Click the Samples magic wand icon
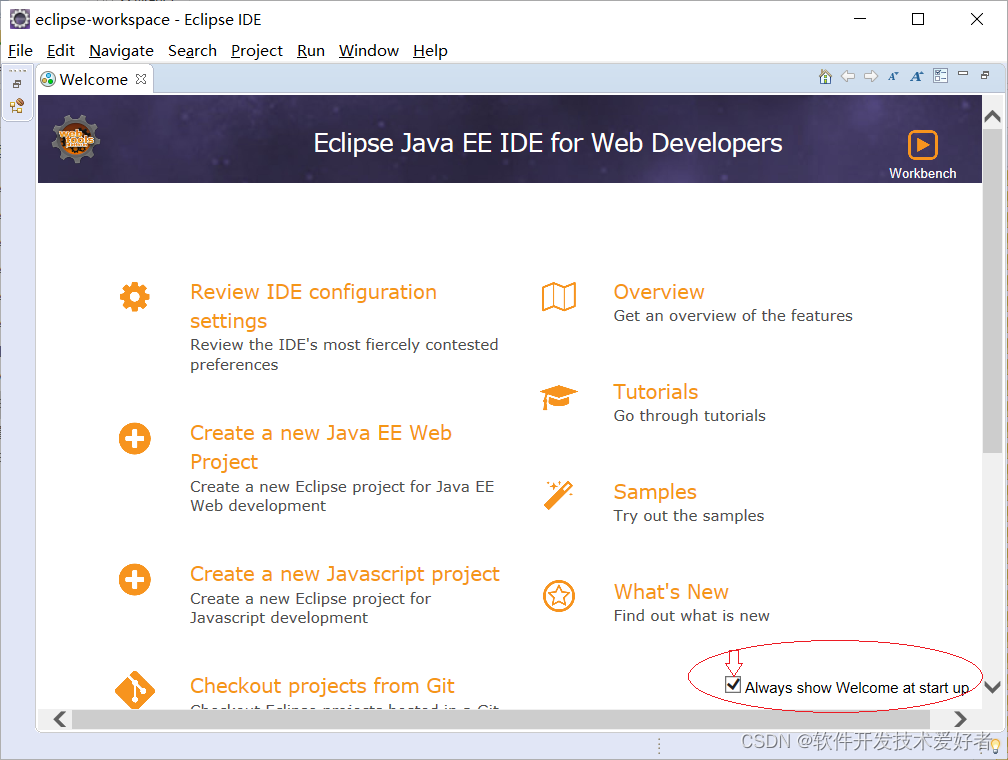This screenshot has width=1008, height=760. coord(558,495)
